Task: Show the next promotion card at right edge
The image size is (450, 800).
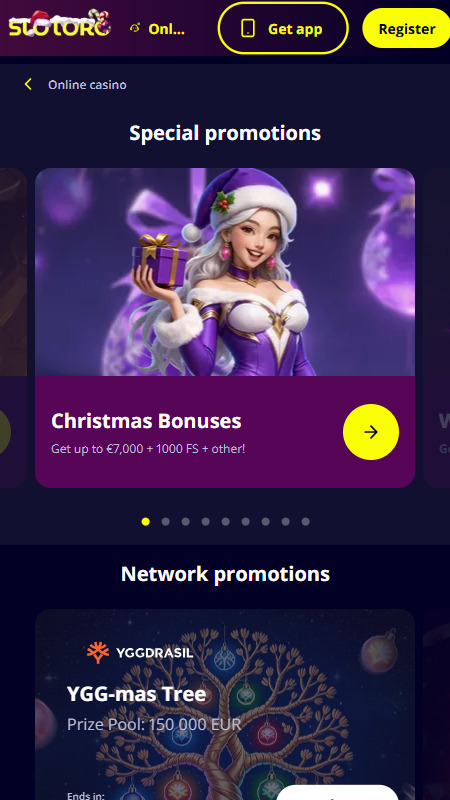Action: [437, 328]
